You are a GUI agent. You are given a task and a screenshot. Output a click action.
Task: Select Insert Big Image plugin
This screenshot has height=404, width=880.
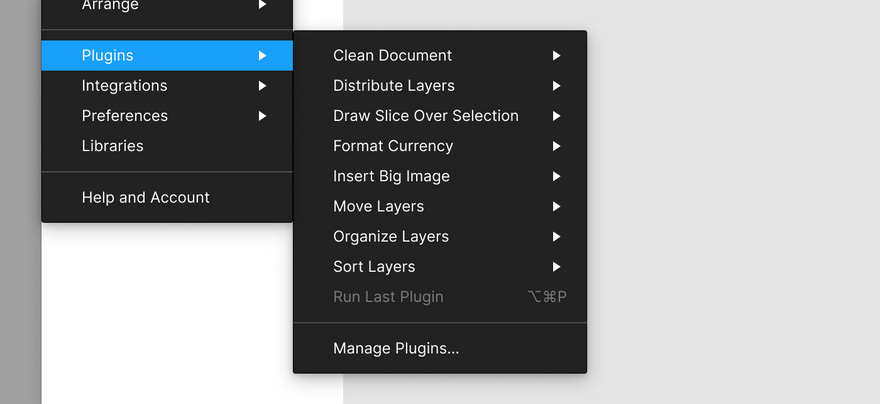(x=440, y=176)
